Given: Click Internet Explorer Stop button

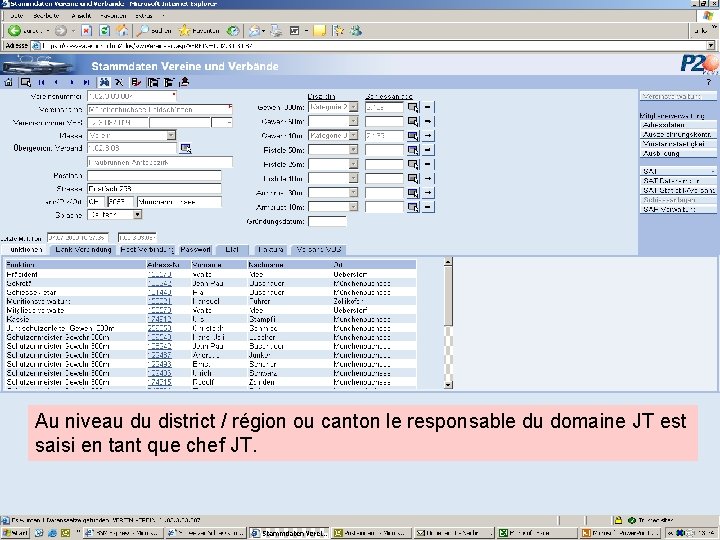Looking at the screenshot, I should (86, 31).
